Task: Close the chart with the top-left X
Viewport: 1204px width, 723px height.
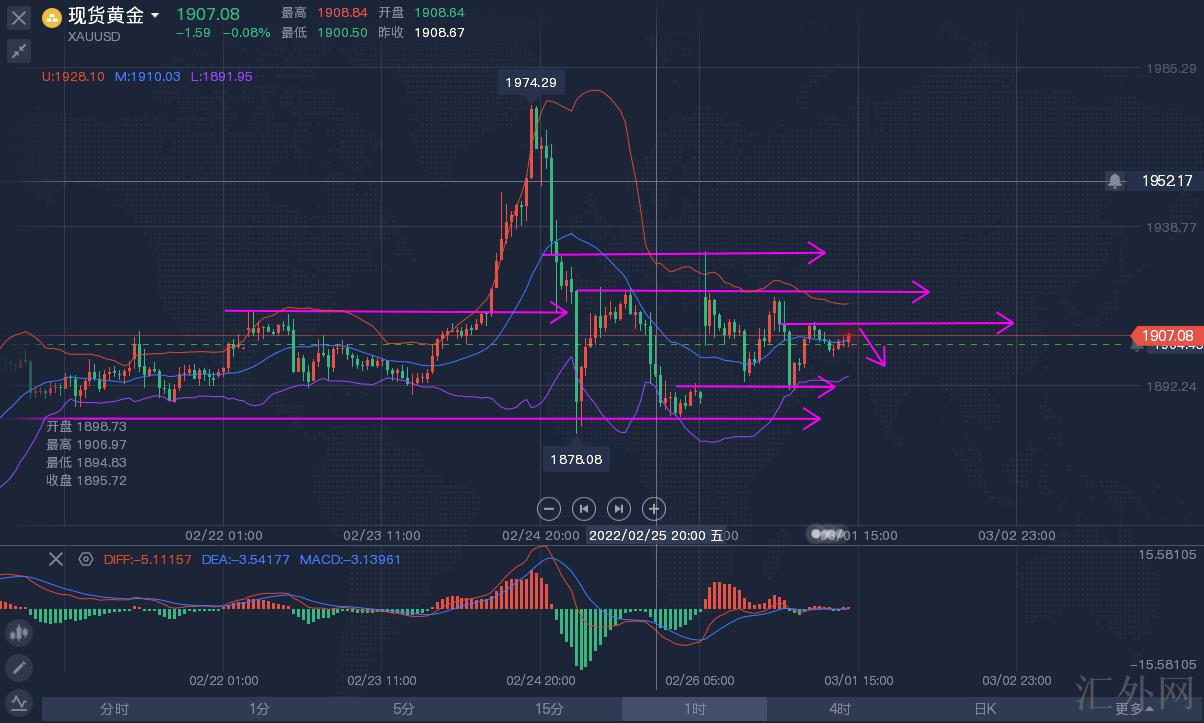Action: point(19,18)
